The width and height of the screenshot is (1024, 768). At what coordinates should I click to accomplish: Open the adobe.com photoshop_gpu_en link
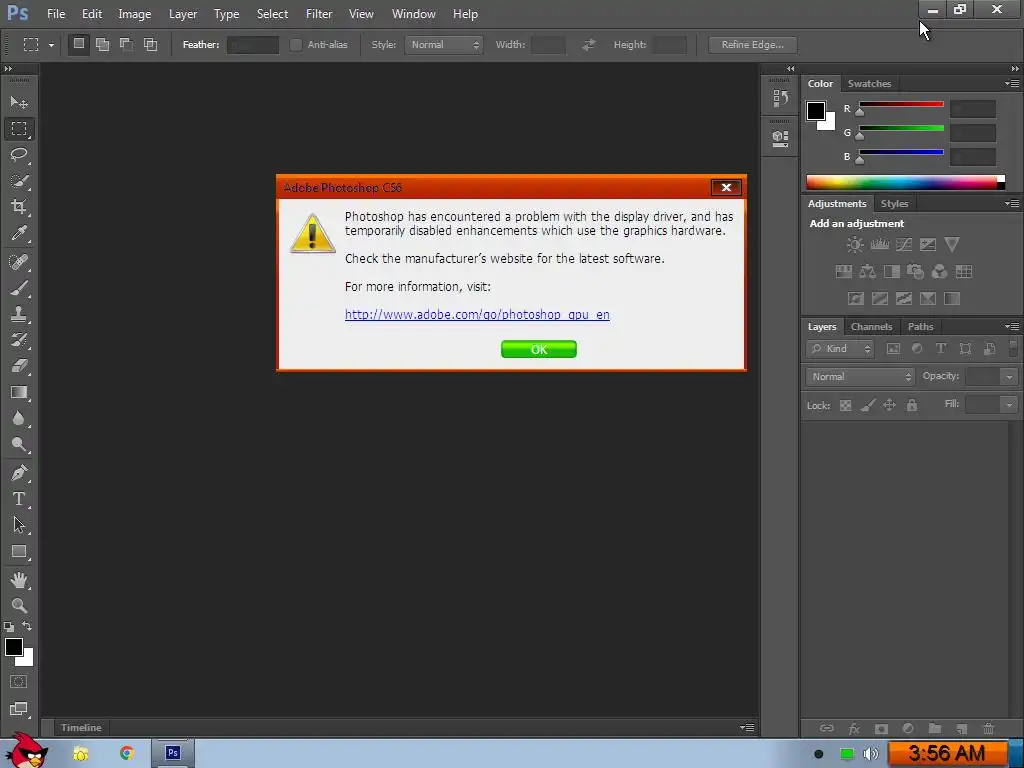[x=477, y=315]
